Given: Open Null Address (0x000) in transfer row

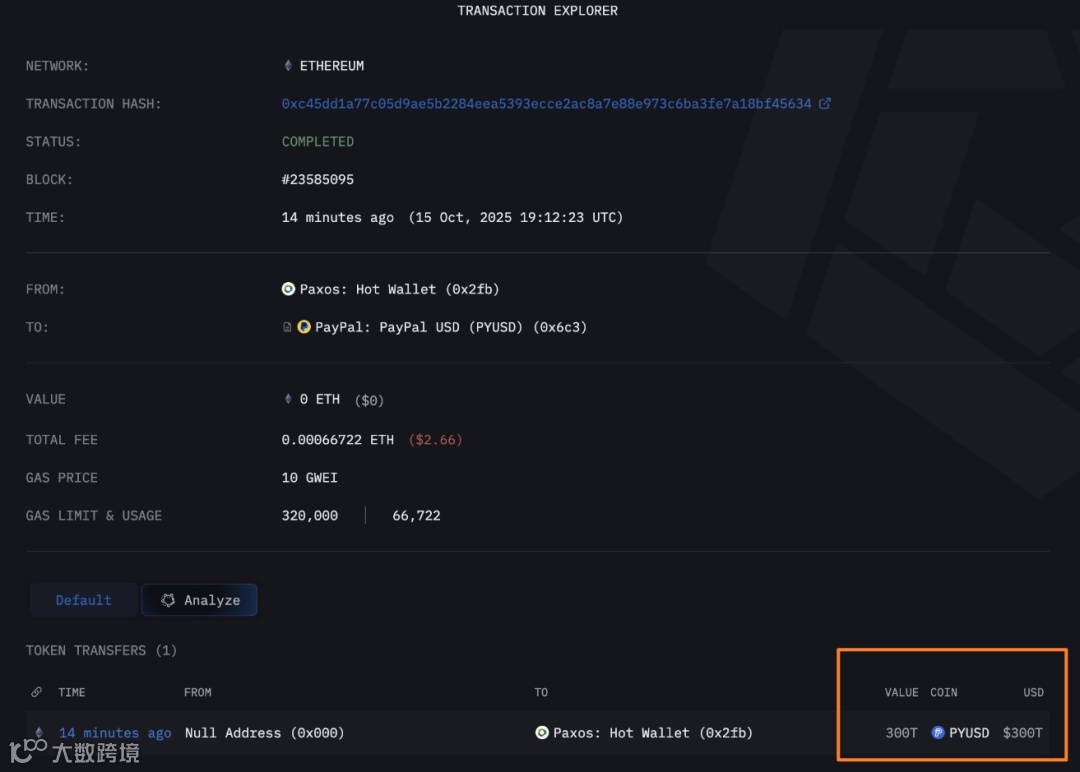Looking at the screenshot, I should click(264, 733).
